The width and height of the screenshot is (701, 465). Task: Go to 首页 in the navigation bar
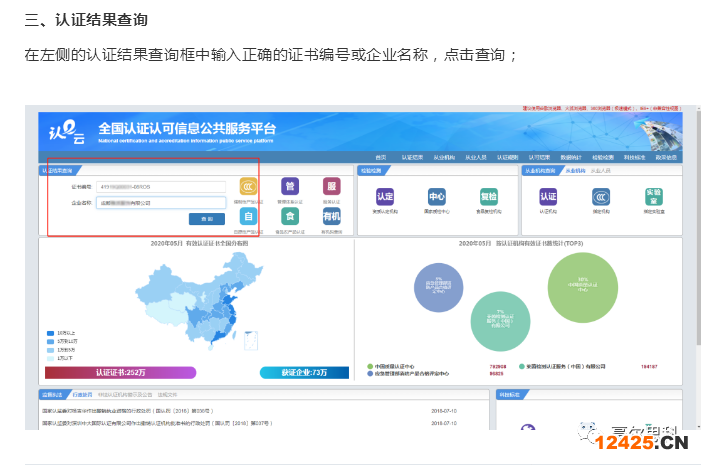tap(380, 157)
